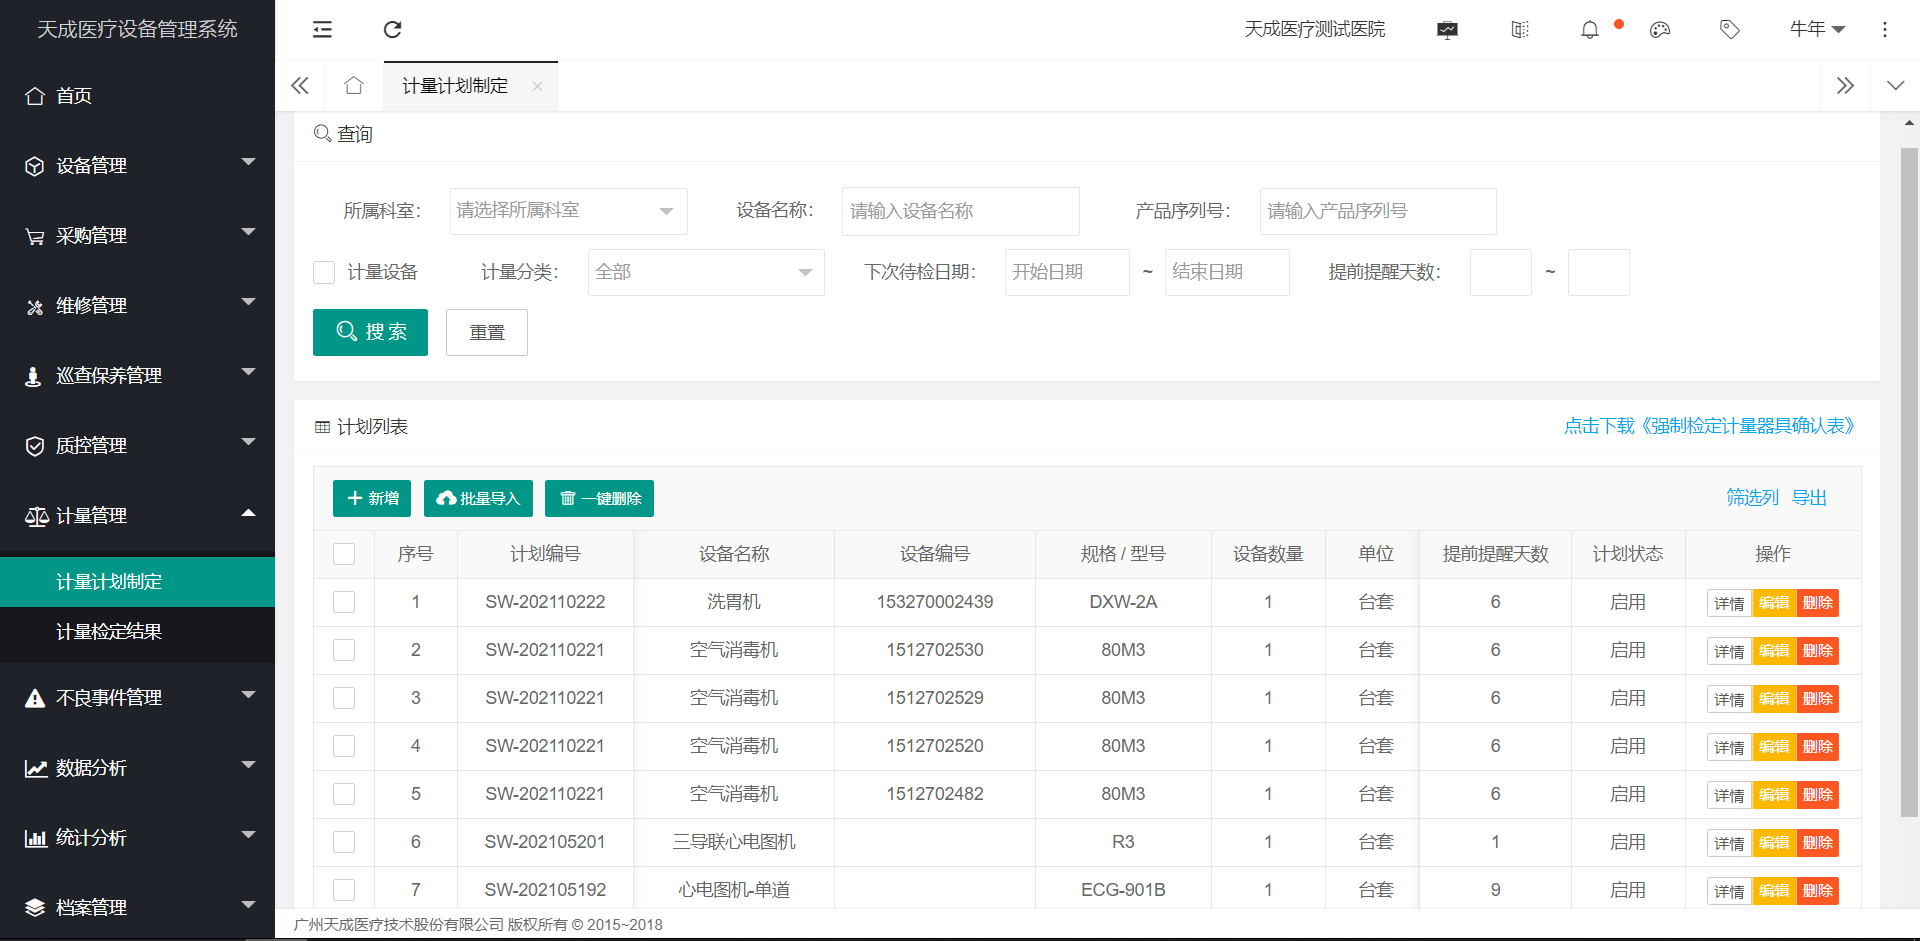
Task: Click the 筛选列 link
Action: pyautogui.click(x=1752, y=498)
